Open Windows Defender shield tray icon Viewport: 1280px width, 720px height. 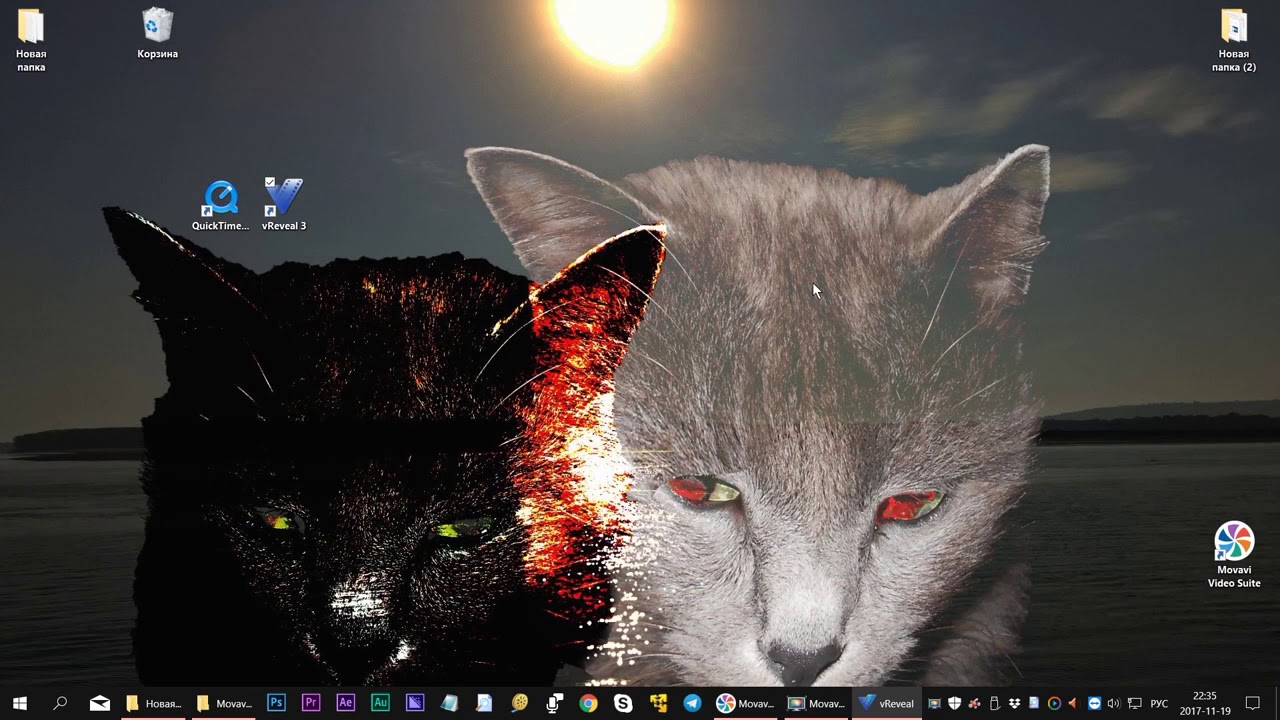tap(954, 703)
